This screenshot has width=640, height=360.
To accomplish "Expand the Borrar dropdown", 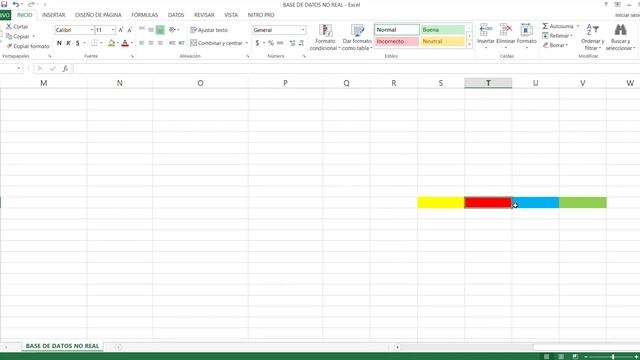I will coord(567,45).
